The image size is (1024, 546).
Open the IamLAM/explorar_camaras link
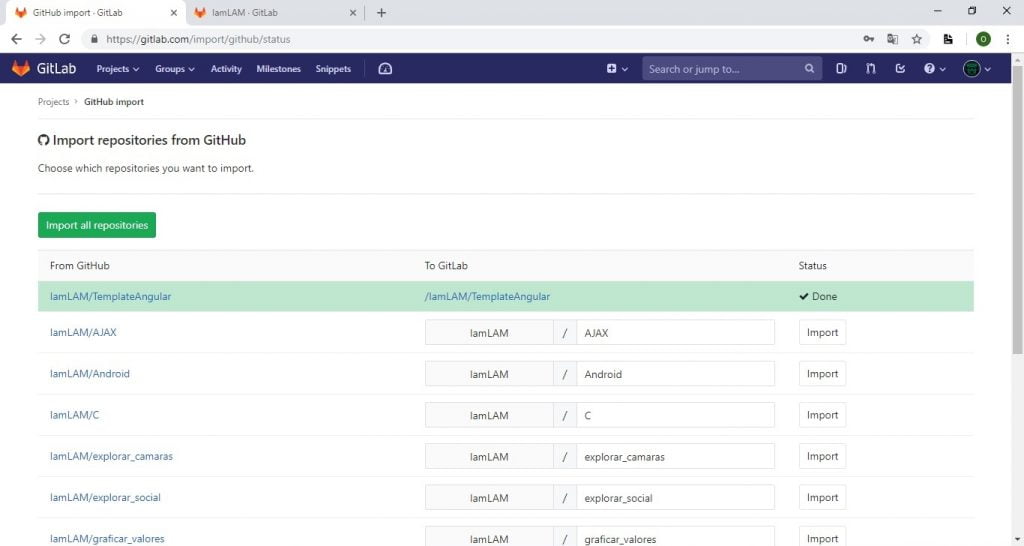[111, 456]
